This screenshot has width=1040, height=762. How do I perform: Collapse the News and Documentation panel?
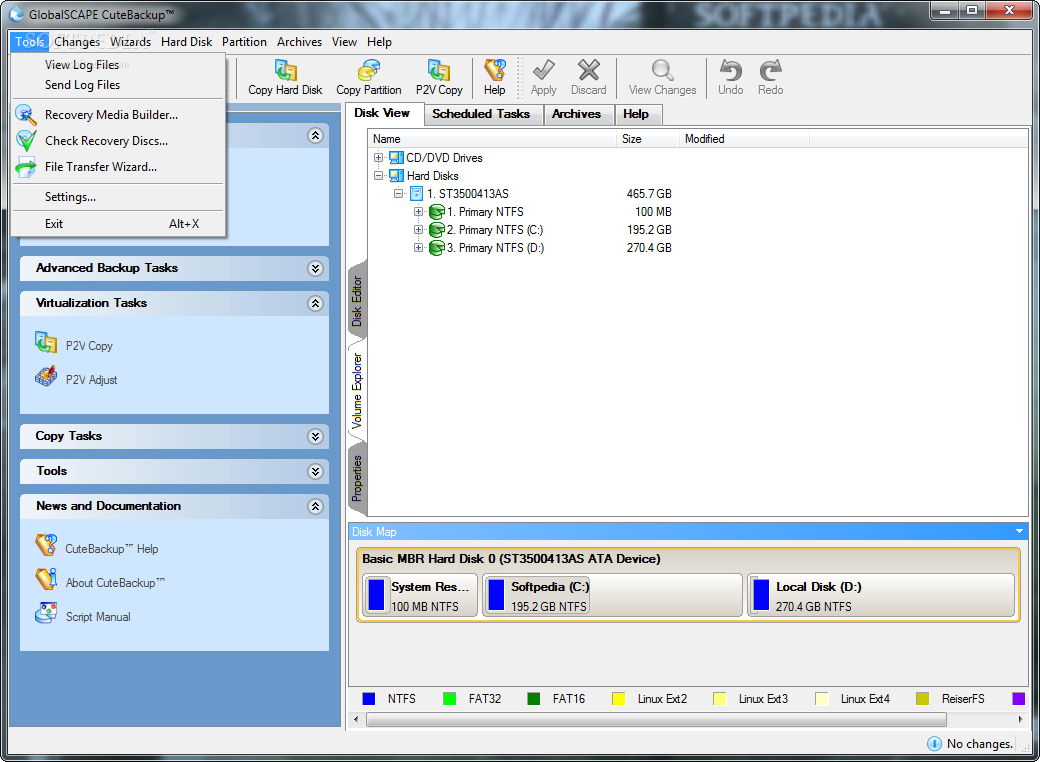point(315,506)
